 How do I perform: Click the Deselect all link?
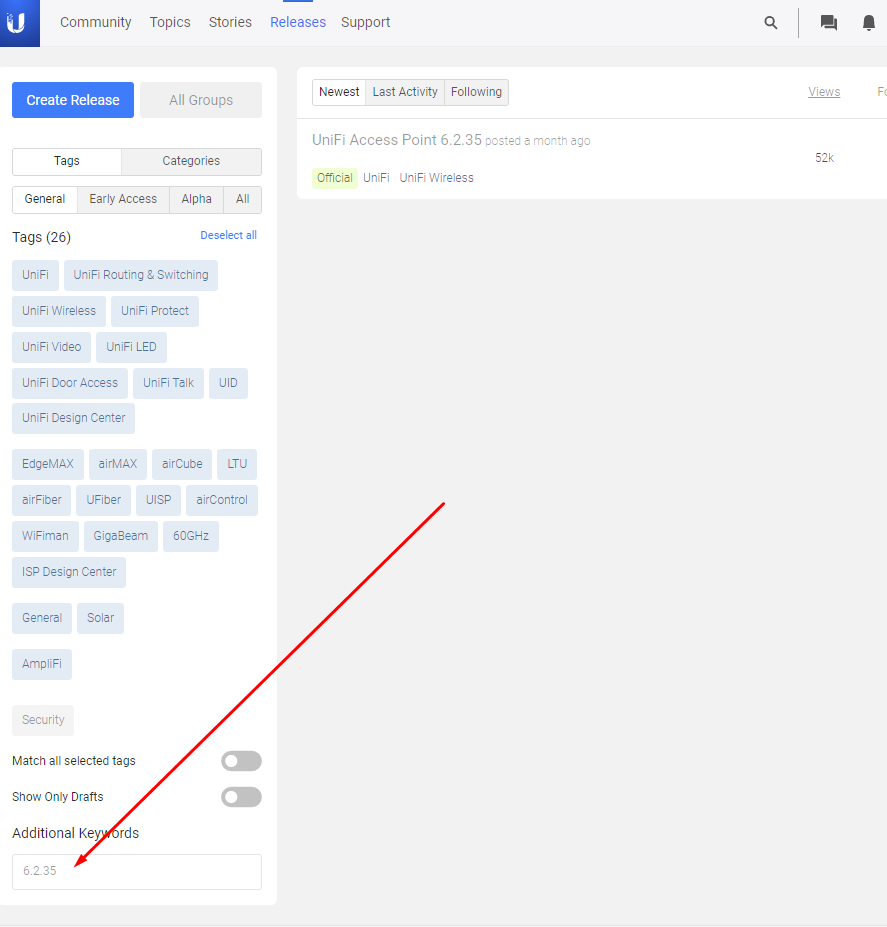[x=228, y=235]
